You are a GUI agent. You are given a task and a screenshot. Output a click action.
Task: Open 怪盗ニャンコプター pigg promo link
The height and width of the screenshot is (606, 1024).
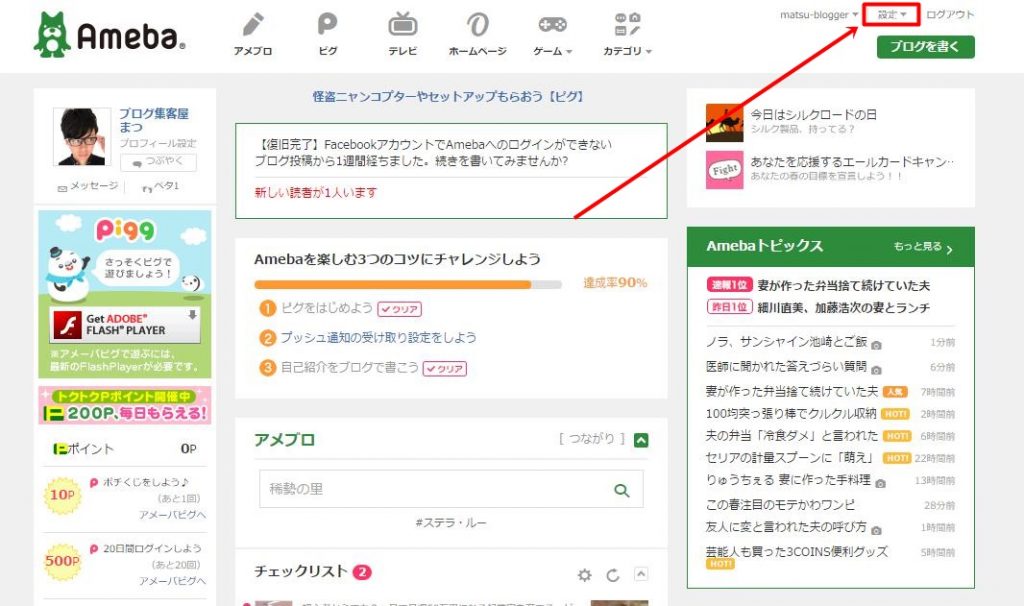click(x=448, y=97)
